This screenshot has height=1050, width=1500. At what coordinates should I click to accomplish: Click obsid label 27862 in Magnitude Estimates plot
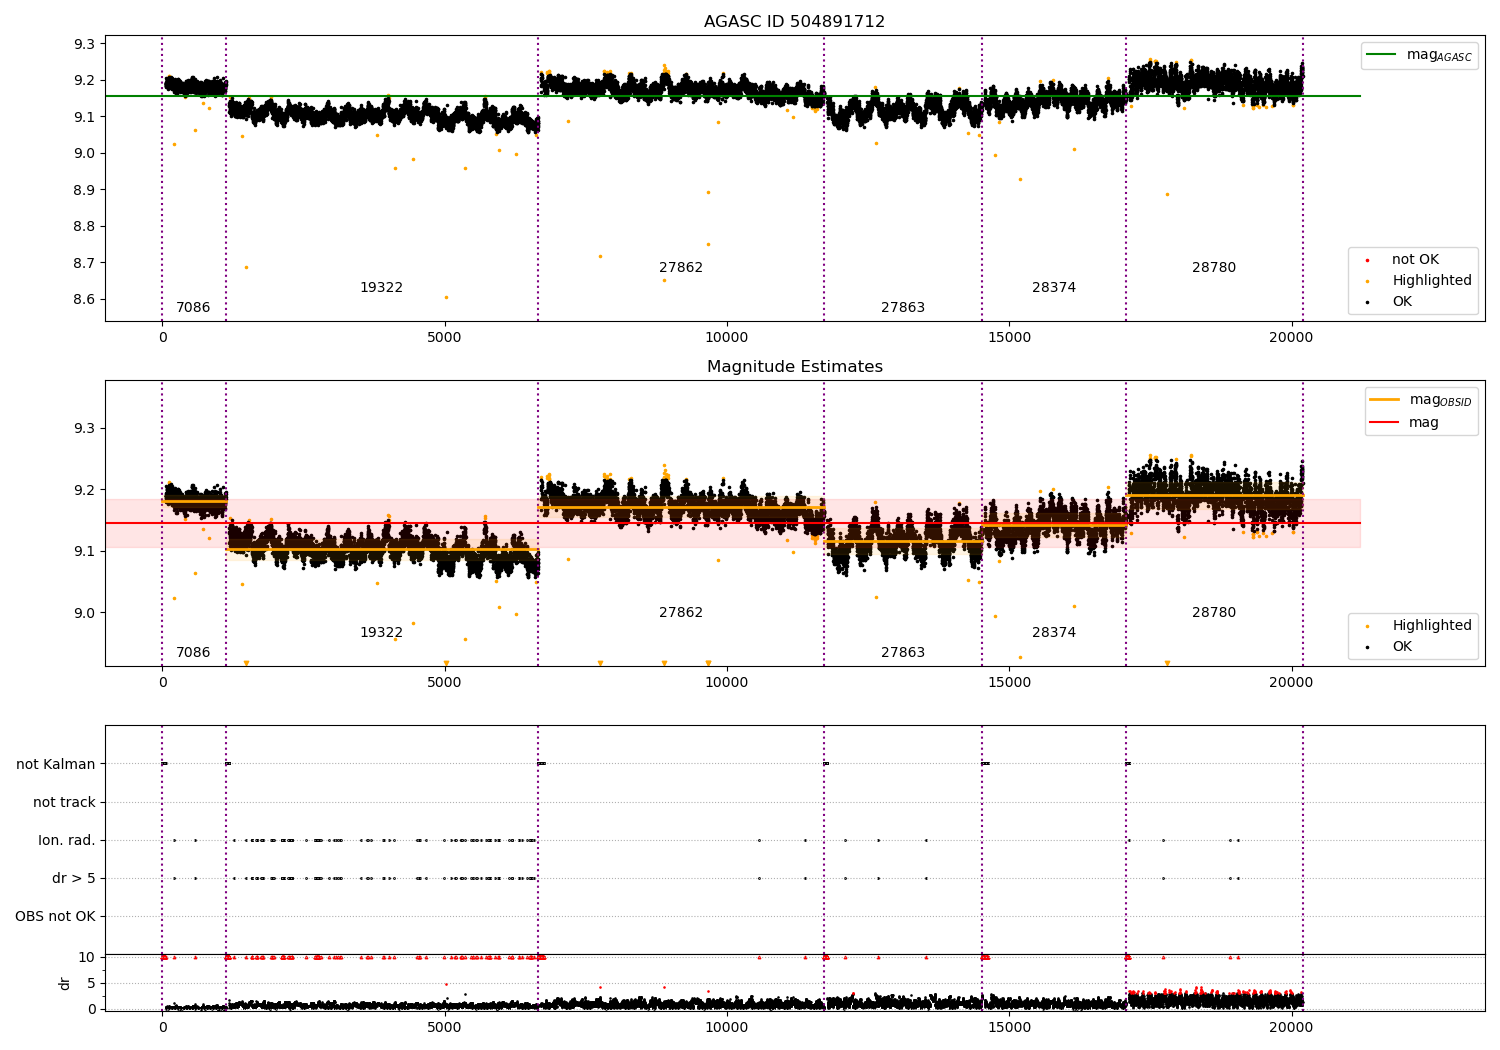coord(681,613)
